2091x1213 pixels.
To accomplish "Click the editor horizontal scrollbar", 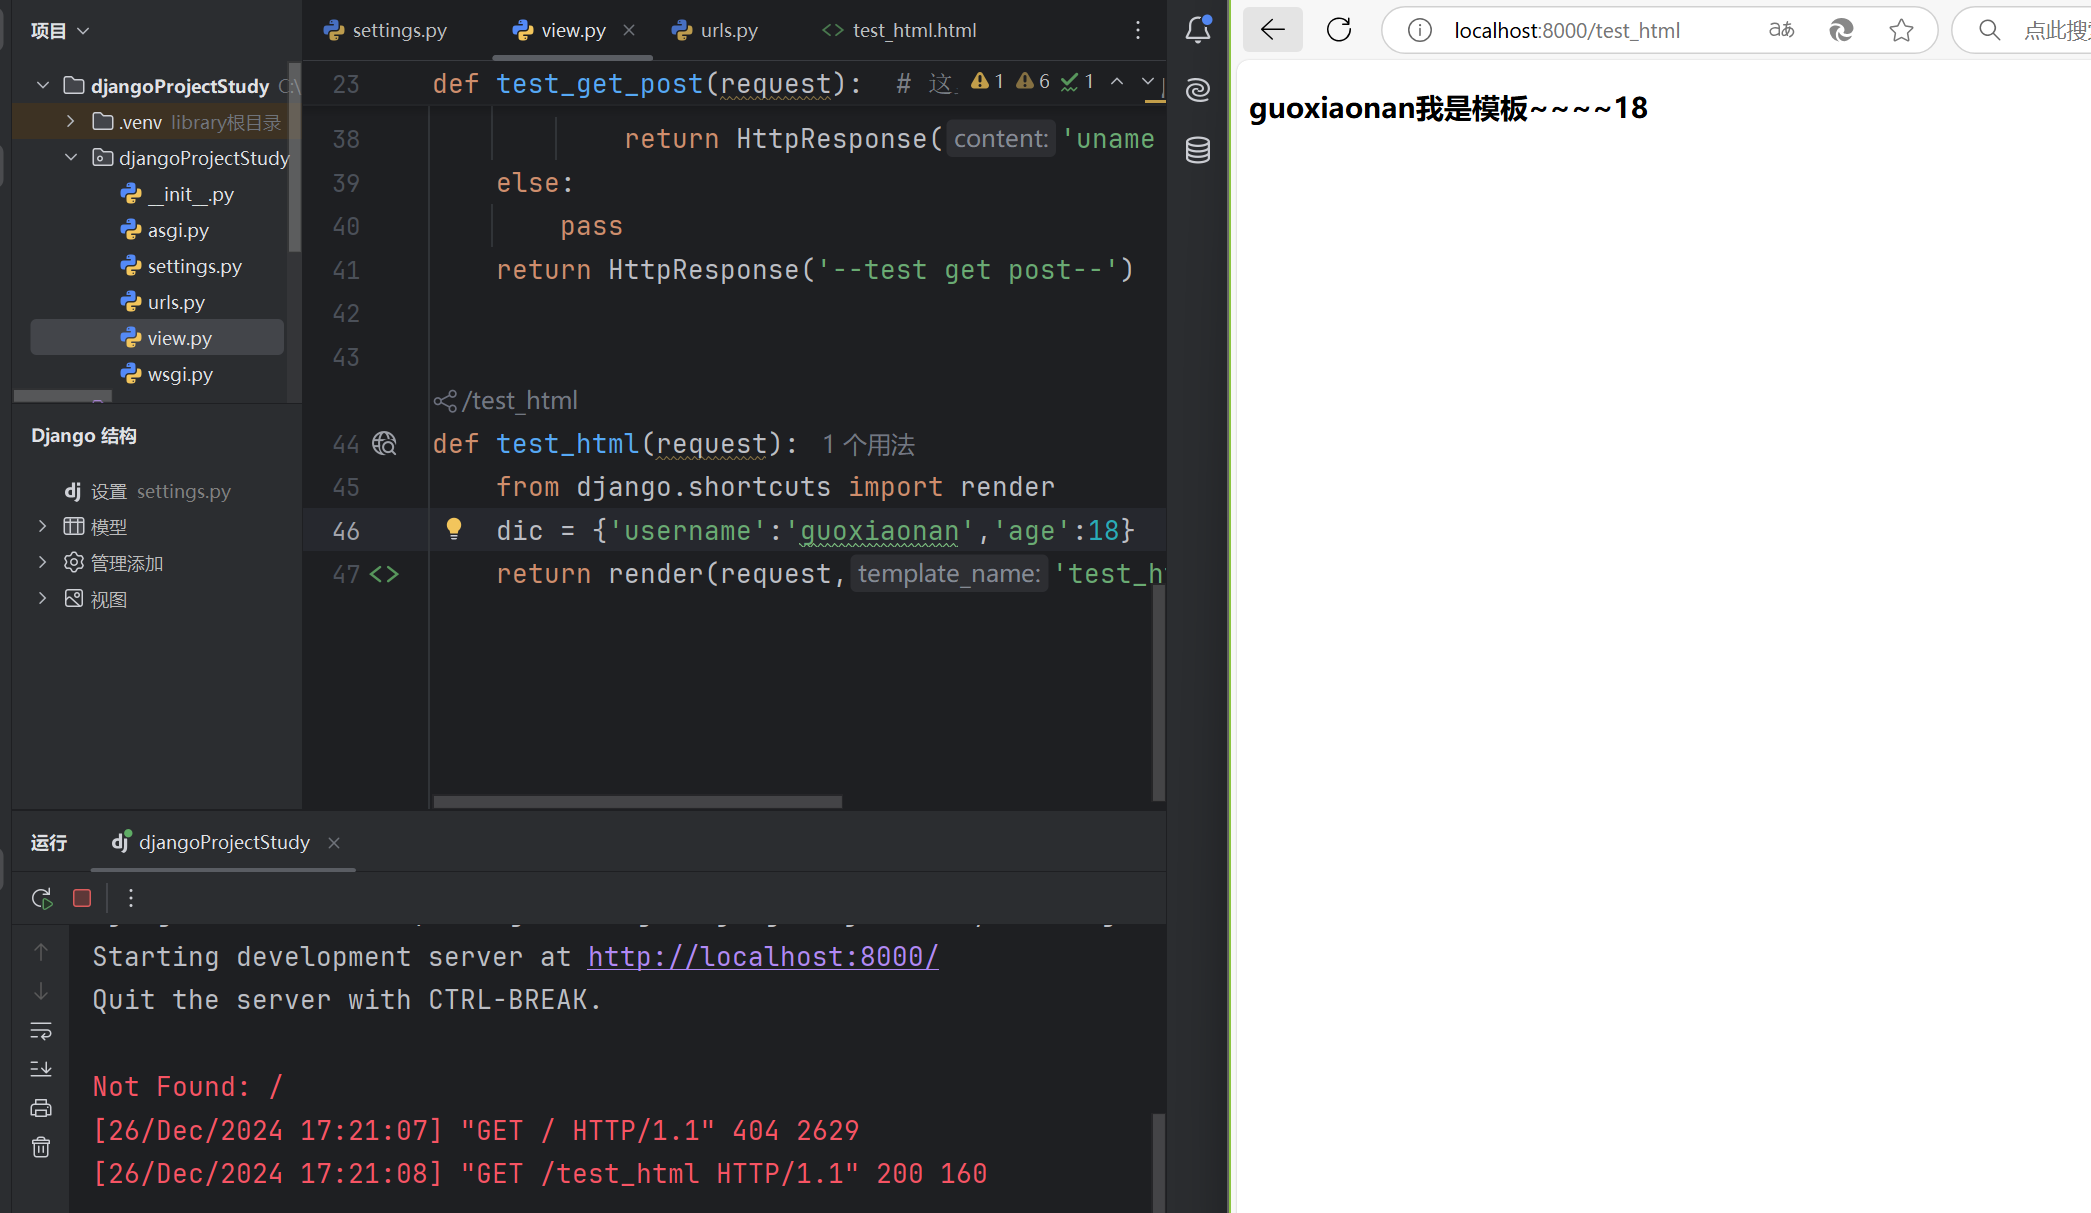I will 638,802.
